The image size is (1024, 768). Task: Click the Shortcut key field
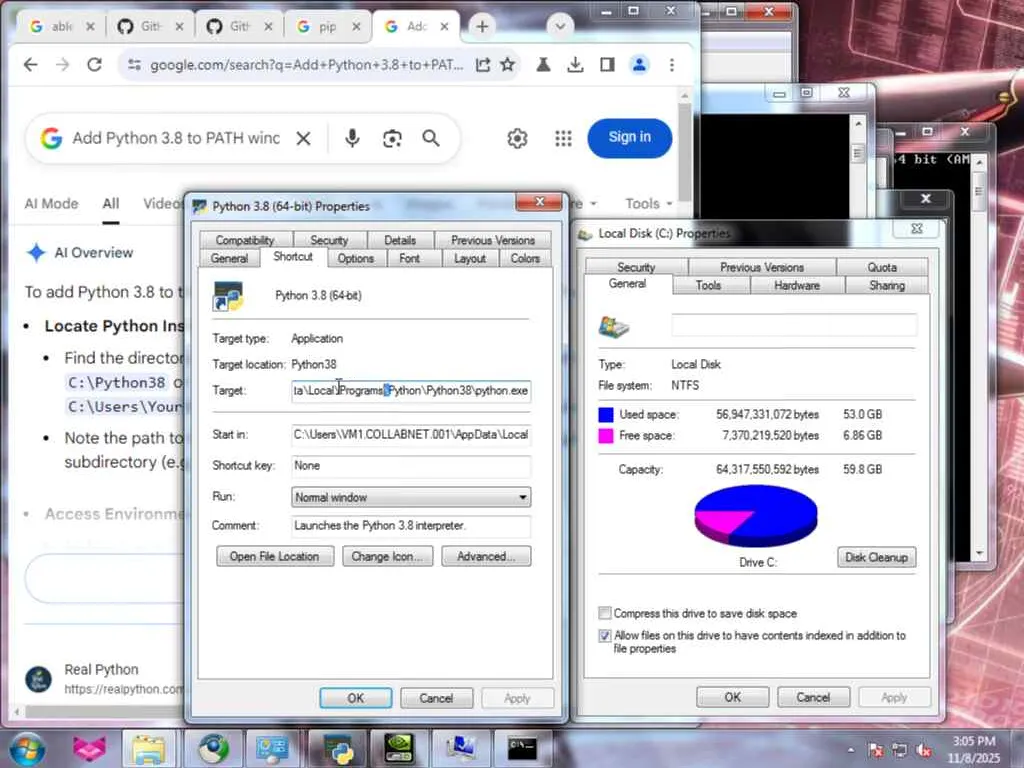411,466
